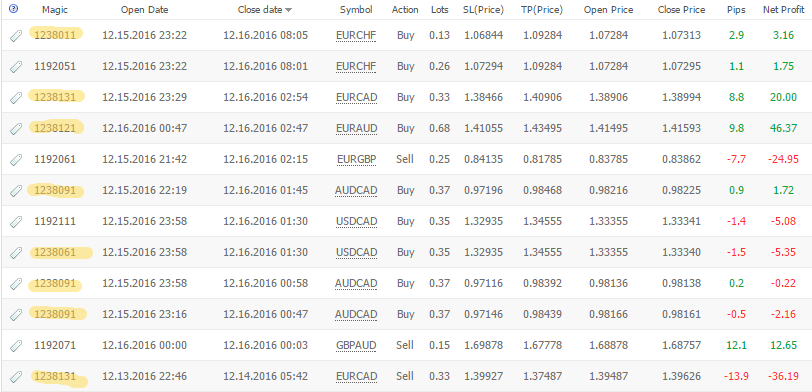Click paperclip icon beside magic 1192111
812x392 pixels.
(16, 222)
